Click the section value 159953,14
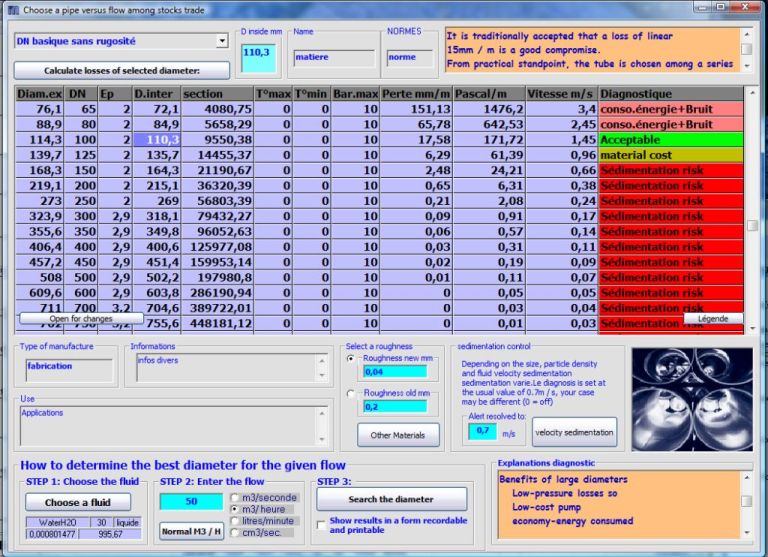The height and width of the screenshot is (557, 768). point(217,262)
